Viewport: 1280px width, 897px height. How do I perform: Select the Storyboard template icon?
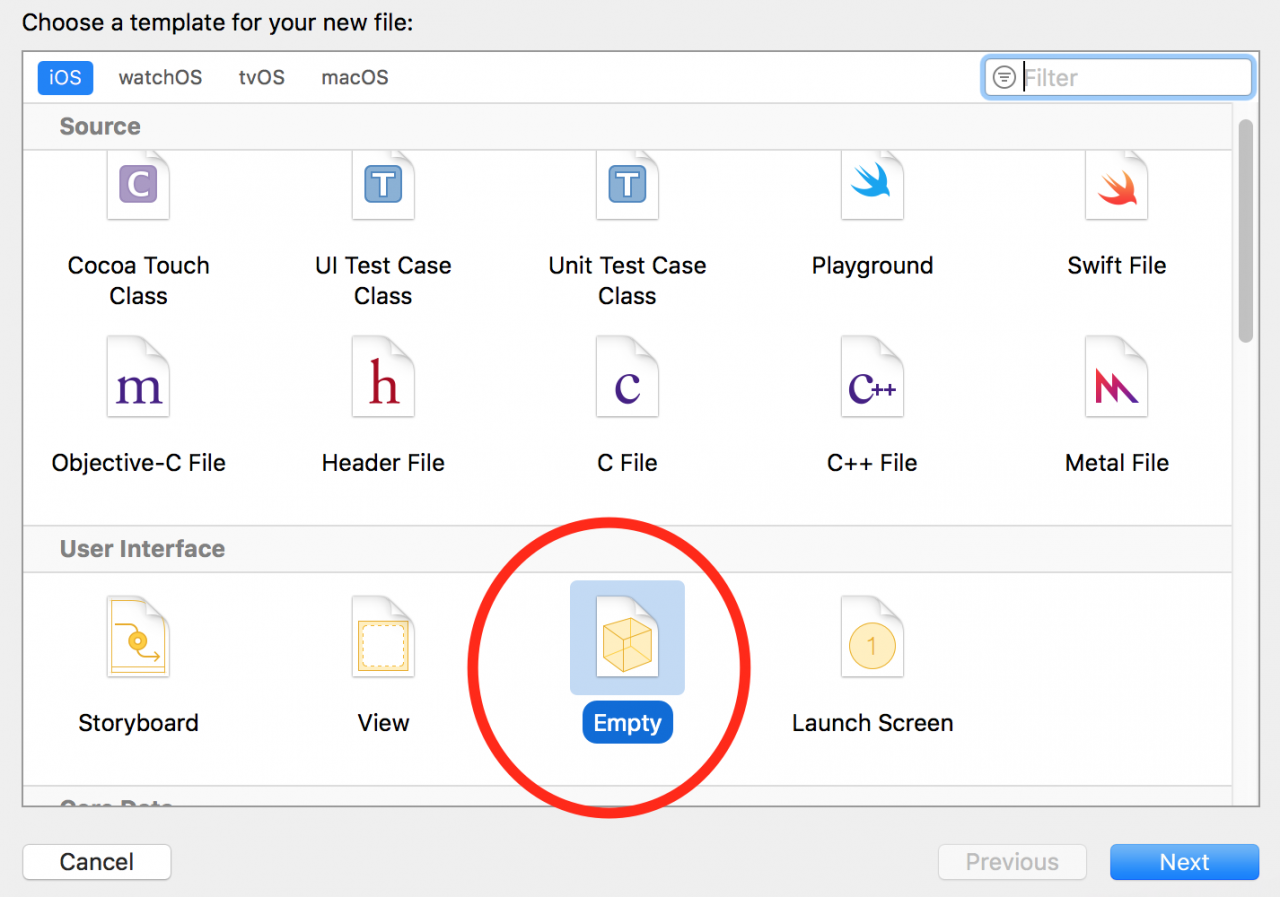pos(138,636)
